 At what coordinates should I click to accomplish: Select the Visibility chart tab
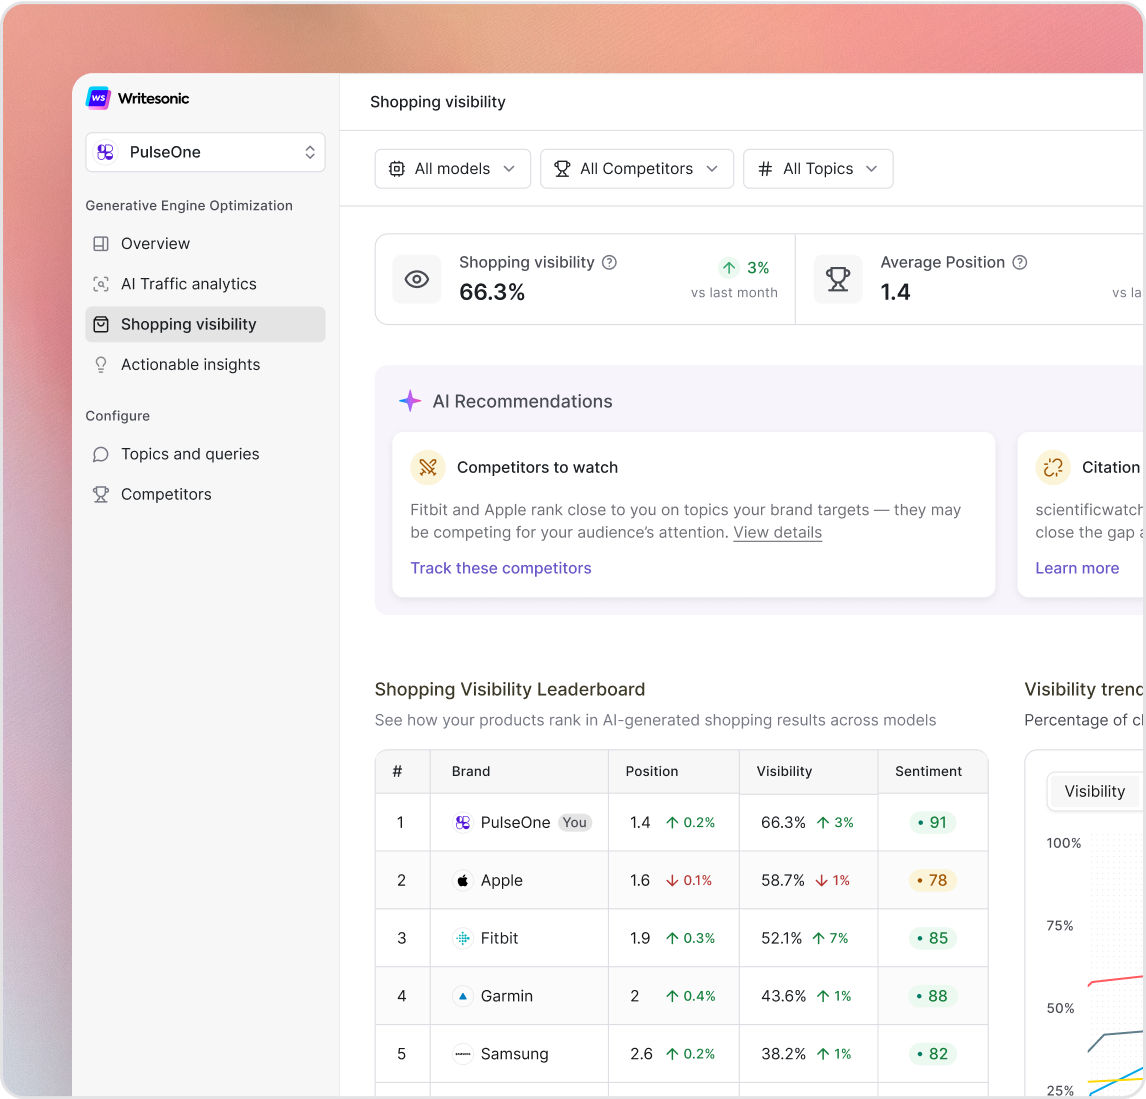pyautogui.click(x=1094, y=791)
